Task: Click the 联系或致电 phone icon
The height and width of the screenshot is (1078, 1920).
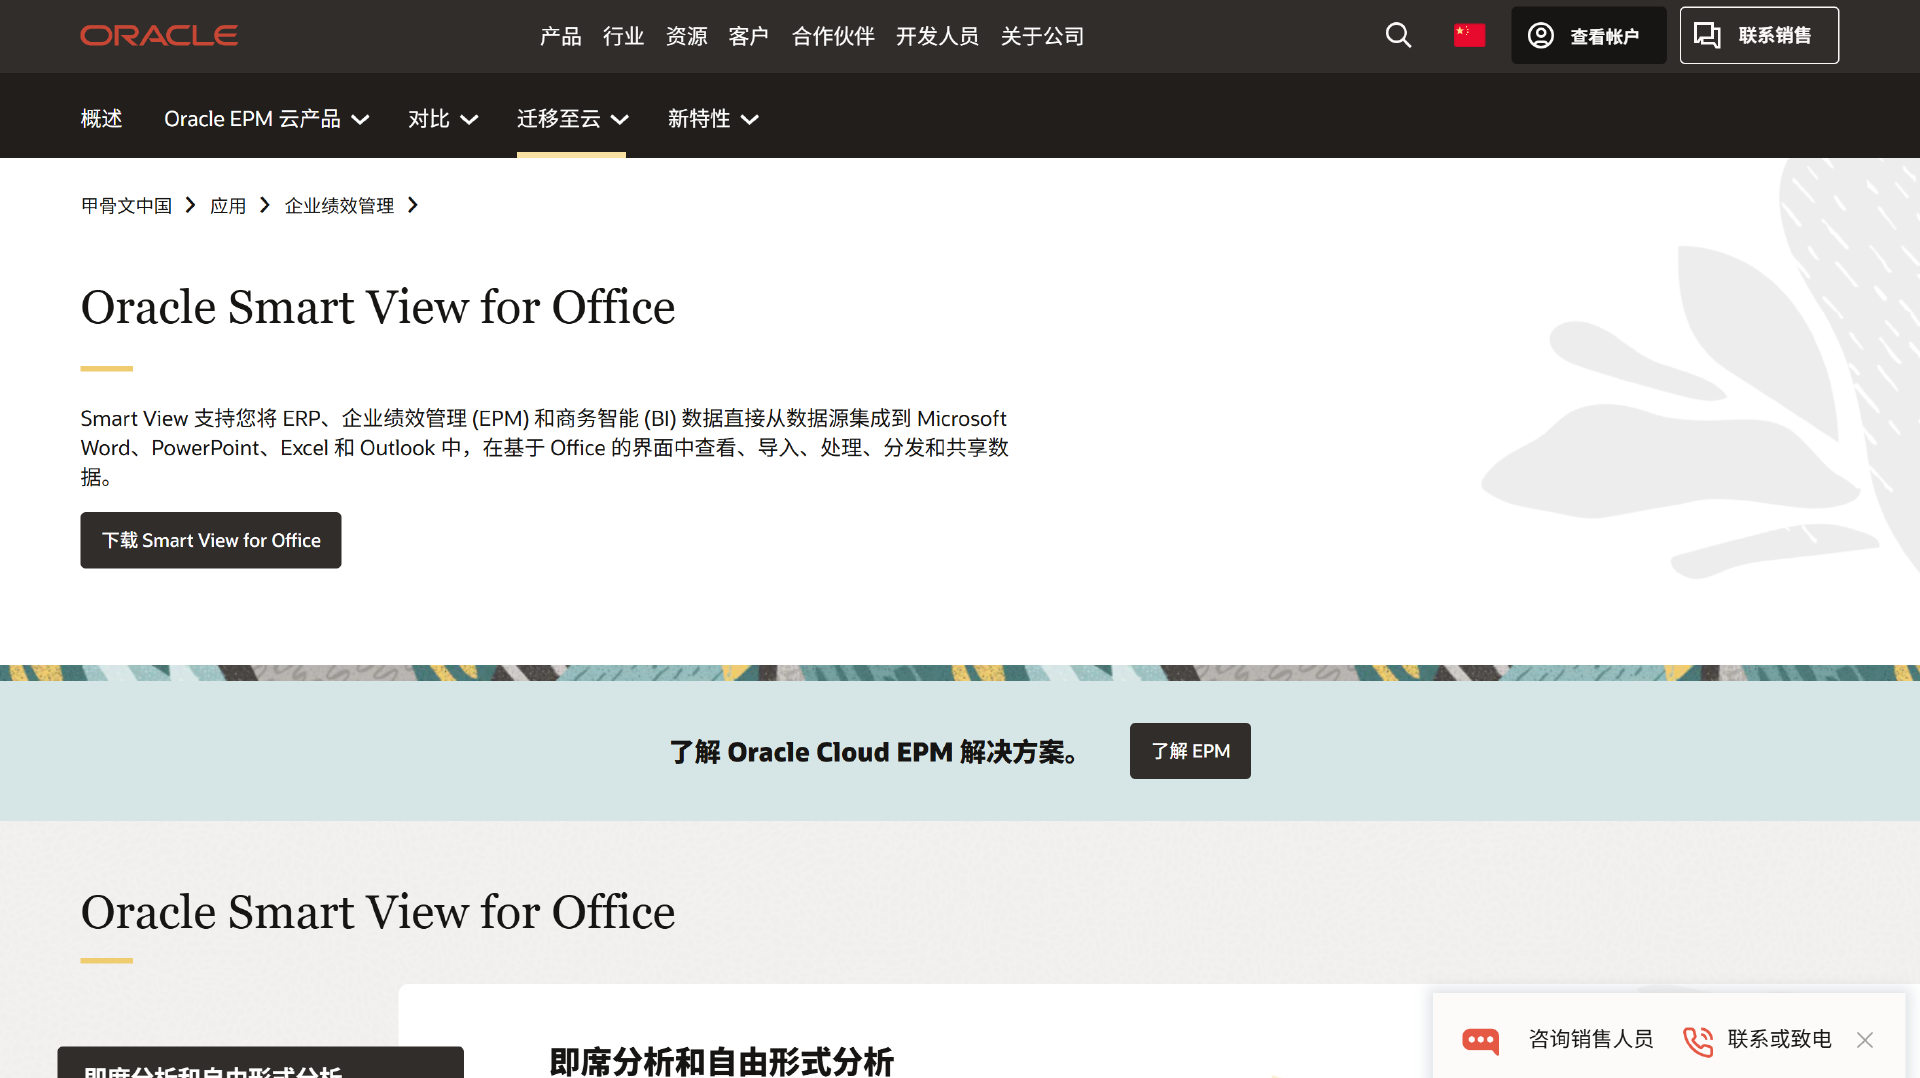Action: coord(1697,1041)
